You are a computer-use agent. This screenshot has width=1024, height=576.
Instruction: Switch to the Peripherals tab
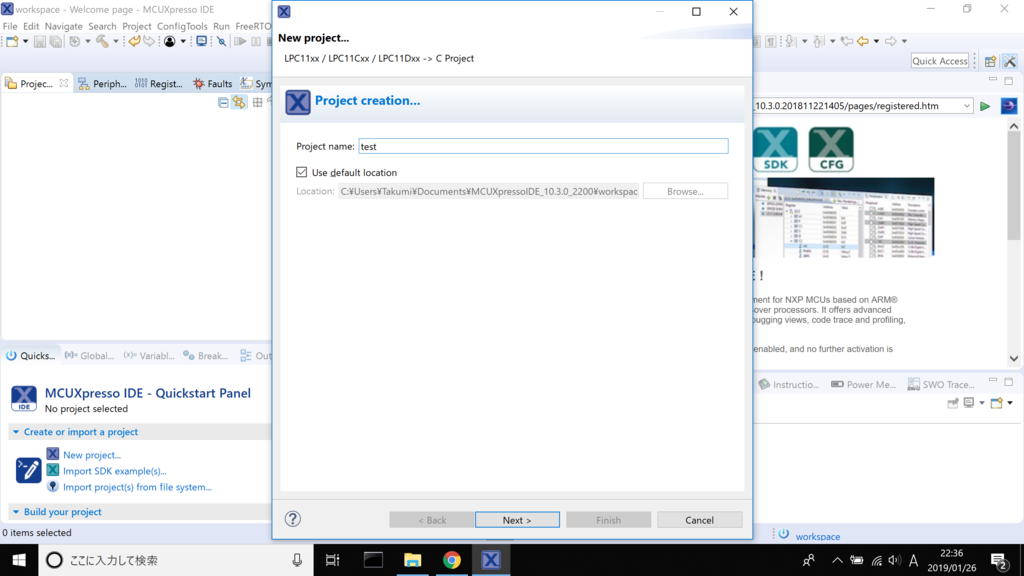coord(103,84)
